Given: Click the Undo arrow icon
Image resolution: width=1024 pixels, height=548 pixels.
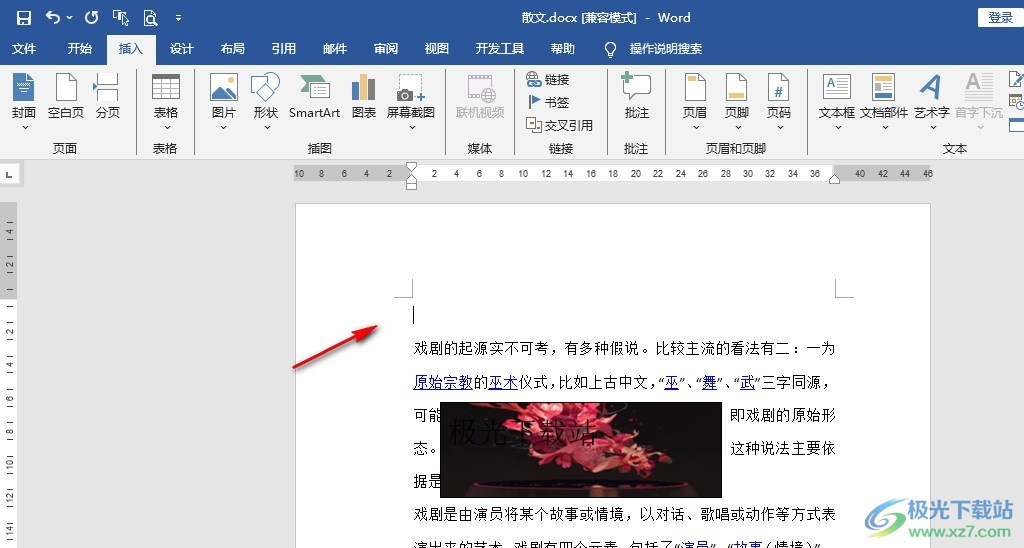Looking at the screenshot, I should coord(53,18).
